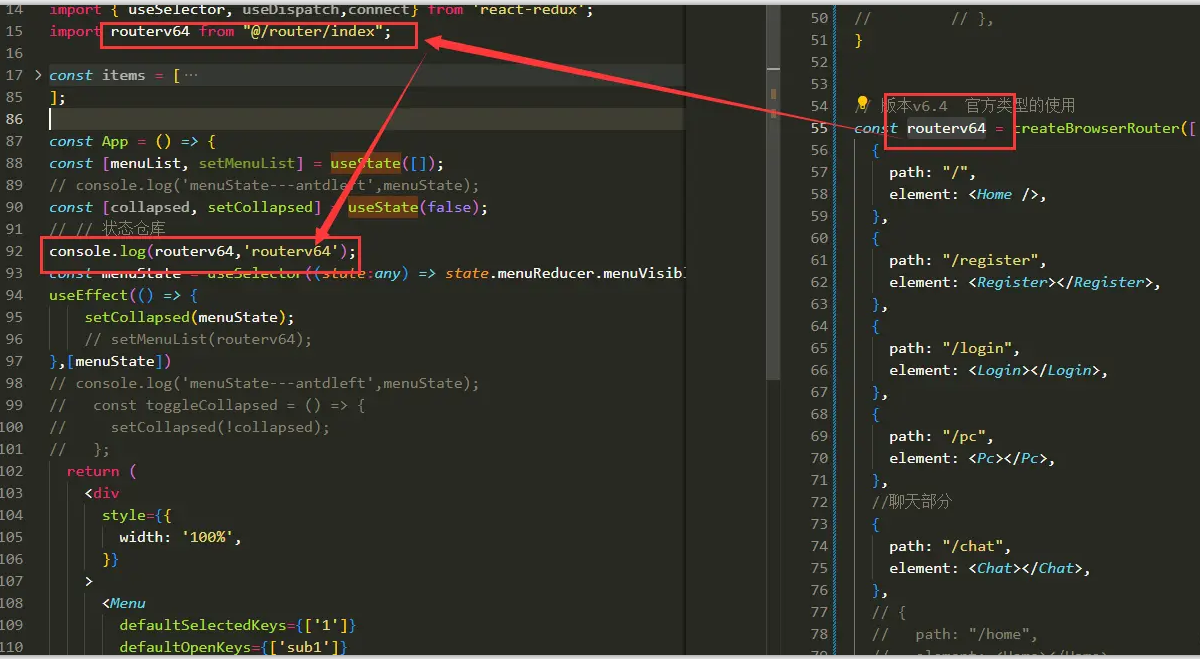Click "defaultOpenKeys={['sub1']}" prop
The height and width of the screenshot is (659, 1200).
(233, 647)
